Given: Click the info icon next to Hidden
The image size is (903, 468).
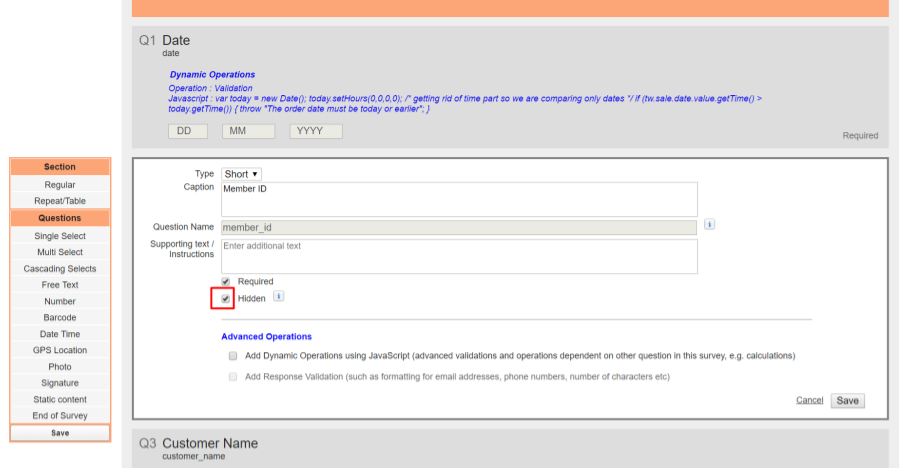Looking at the screenshot, I should (278, 296).
